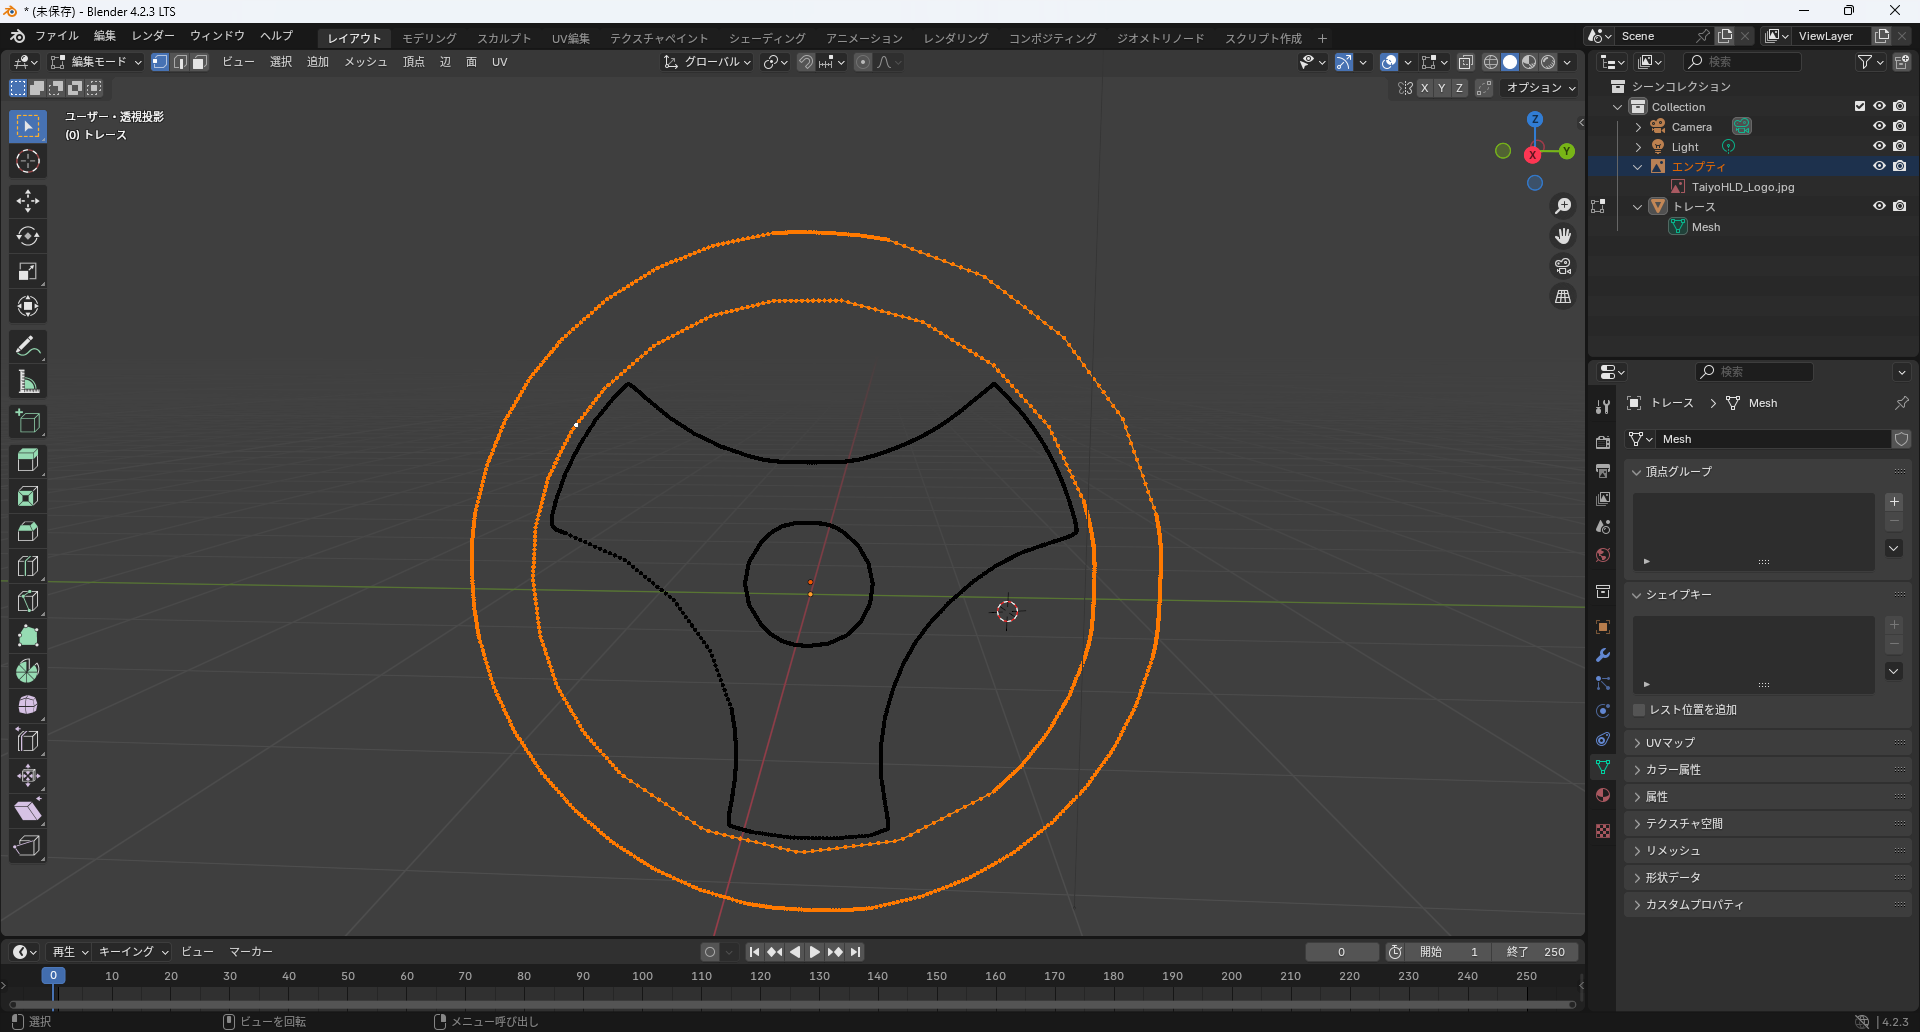Image resolution: width=1920 pixels, height=1032 pixels.
Task: Activate the Scale tool
Action: point(28,271)
